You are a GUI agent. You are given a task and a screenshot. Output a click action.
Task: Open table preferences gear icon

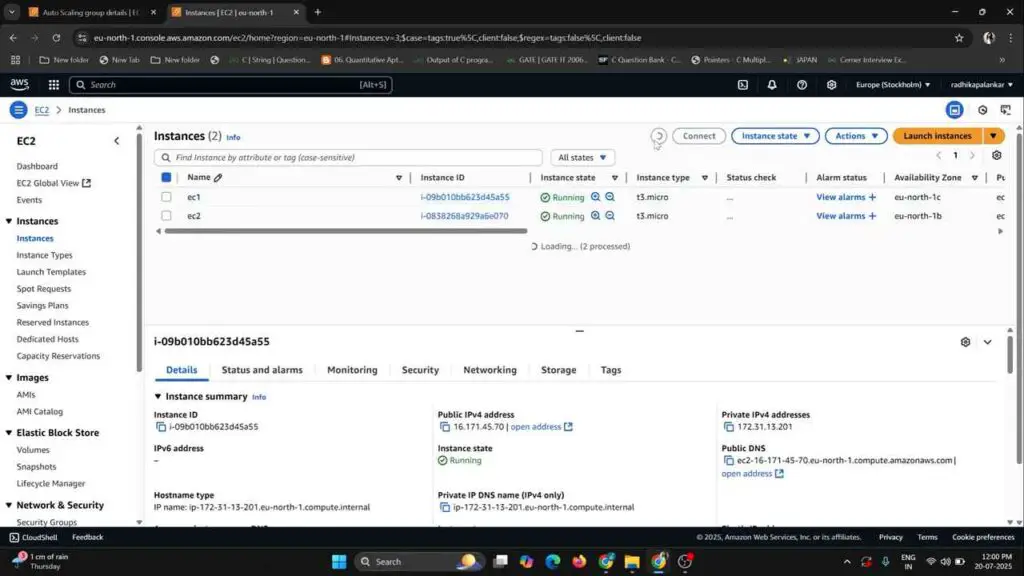[x=997, y=155]
